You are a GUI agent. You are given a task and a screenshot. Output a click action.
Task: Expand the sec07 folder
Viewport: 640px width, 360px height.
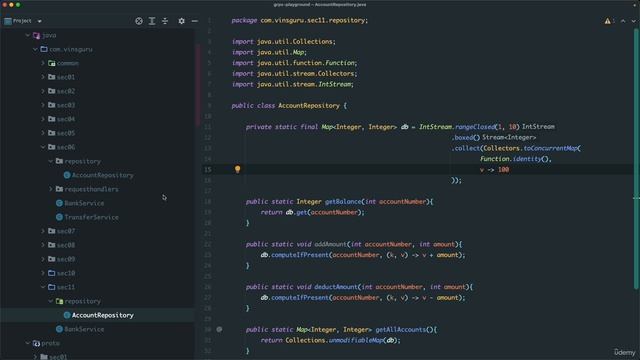click(43, 231)
